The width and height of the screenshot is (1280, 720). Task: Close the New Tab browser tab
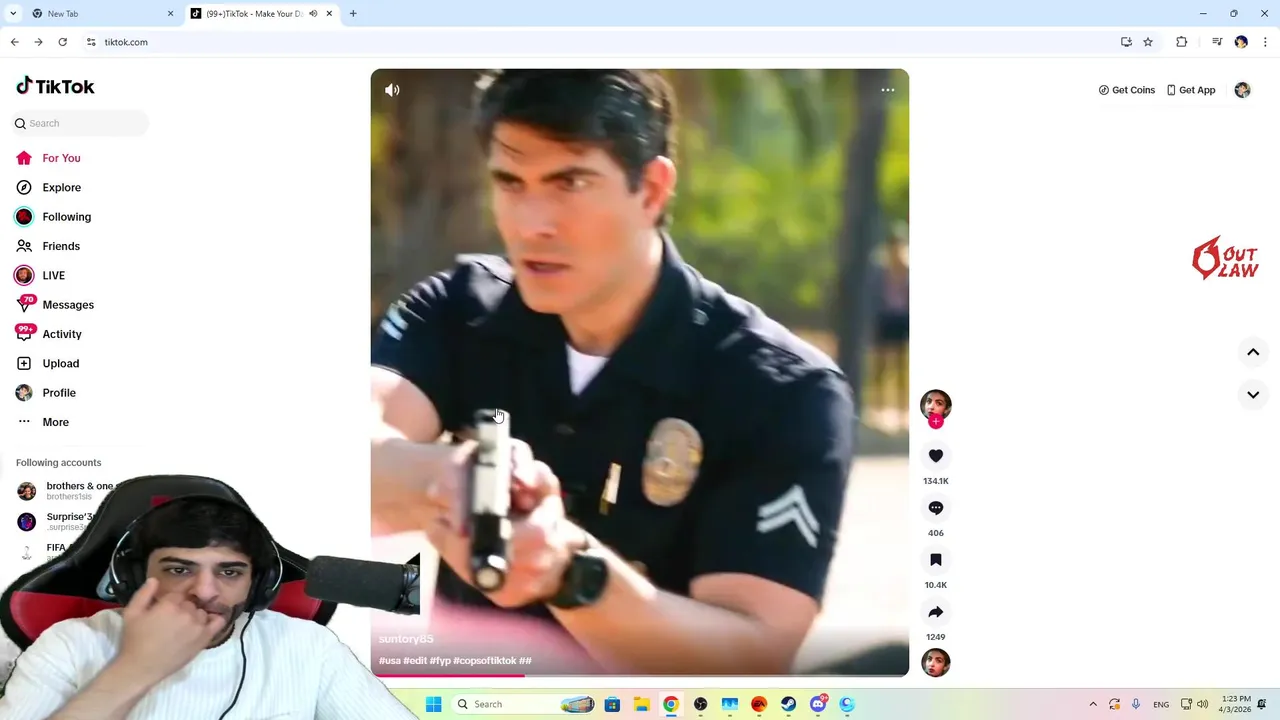point(170,14)
